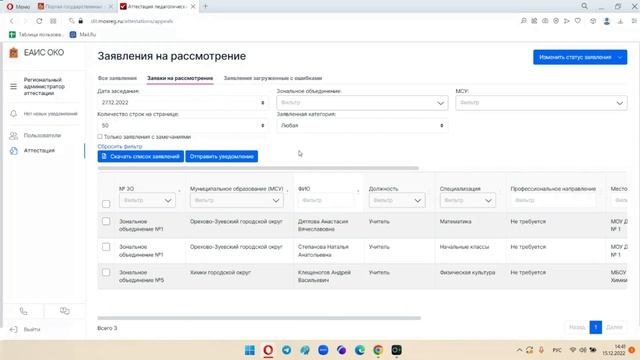The width and height of the screenshot is (640, 360).
Task: Add page to bookmarks heart icon
Action: (578, 21)
